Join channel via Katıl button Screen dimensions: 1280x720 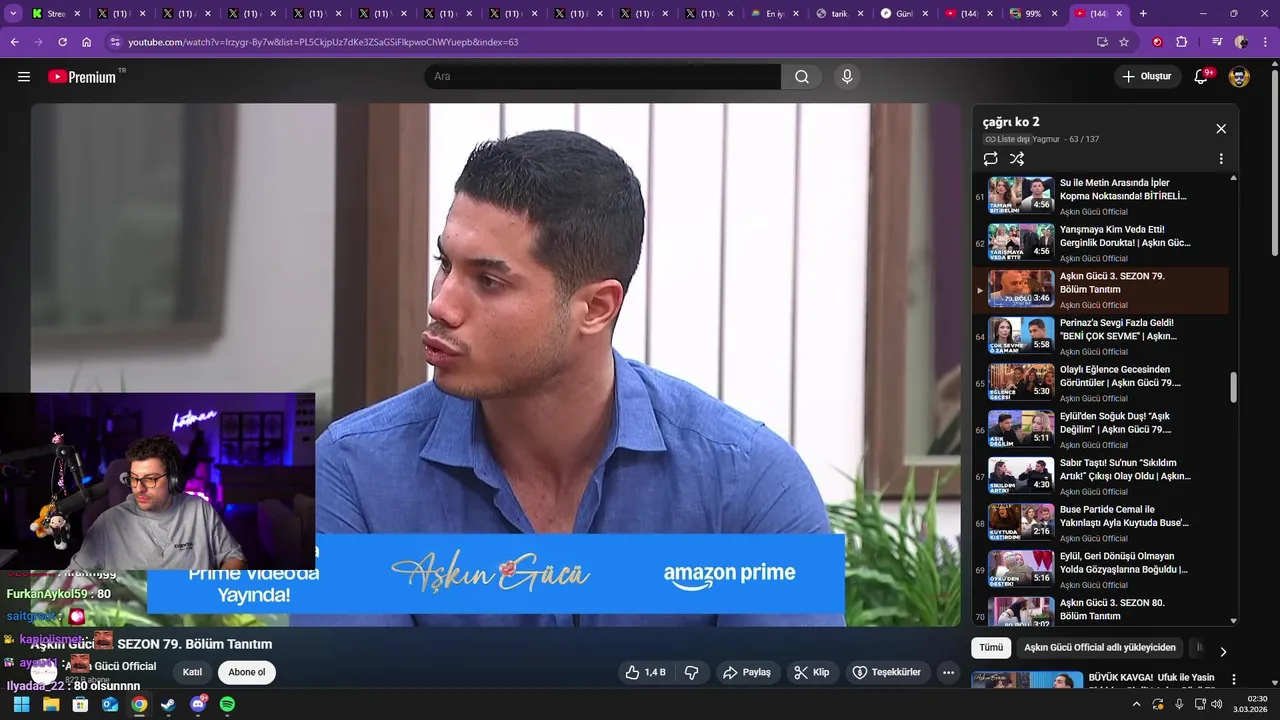coord(192,673)
